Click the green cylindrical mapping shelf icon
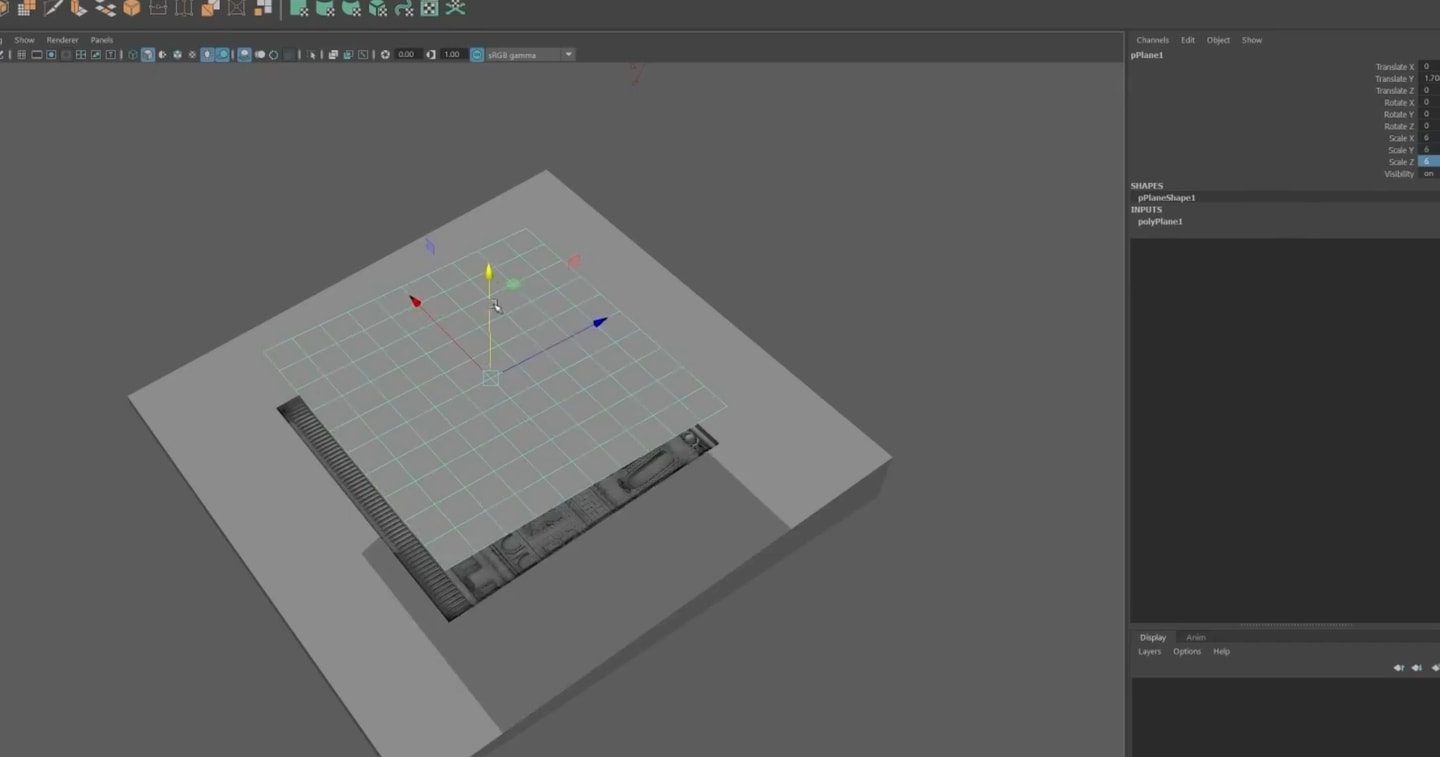The image size is (1440, 757). click(x=325, y=8)
